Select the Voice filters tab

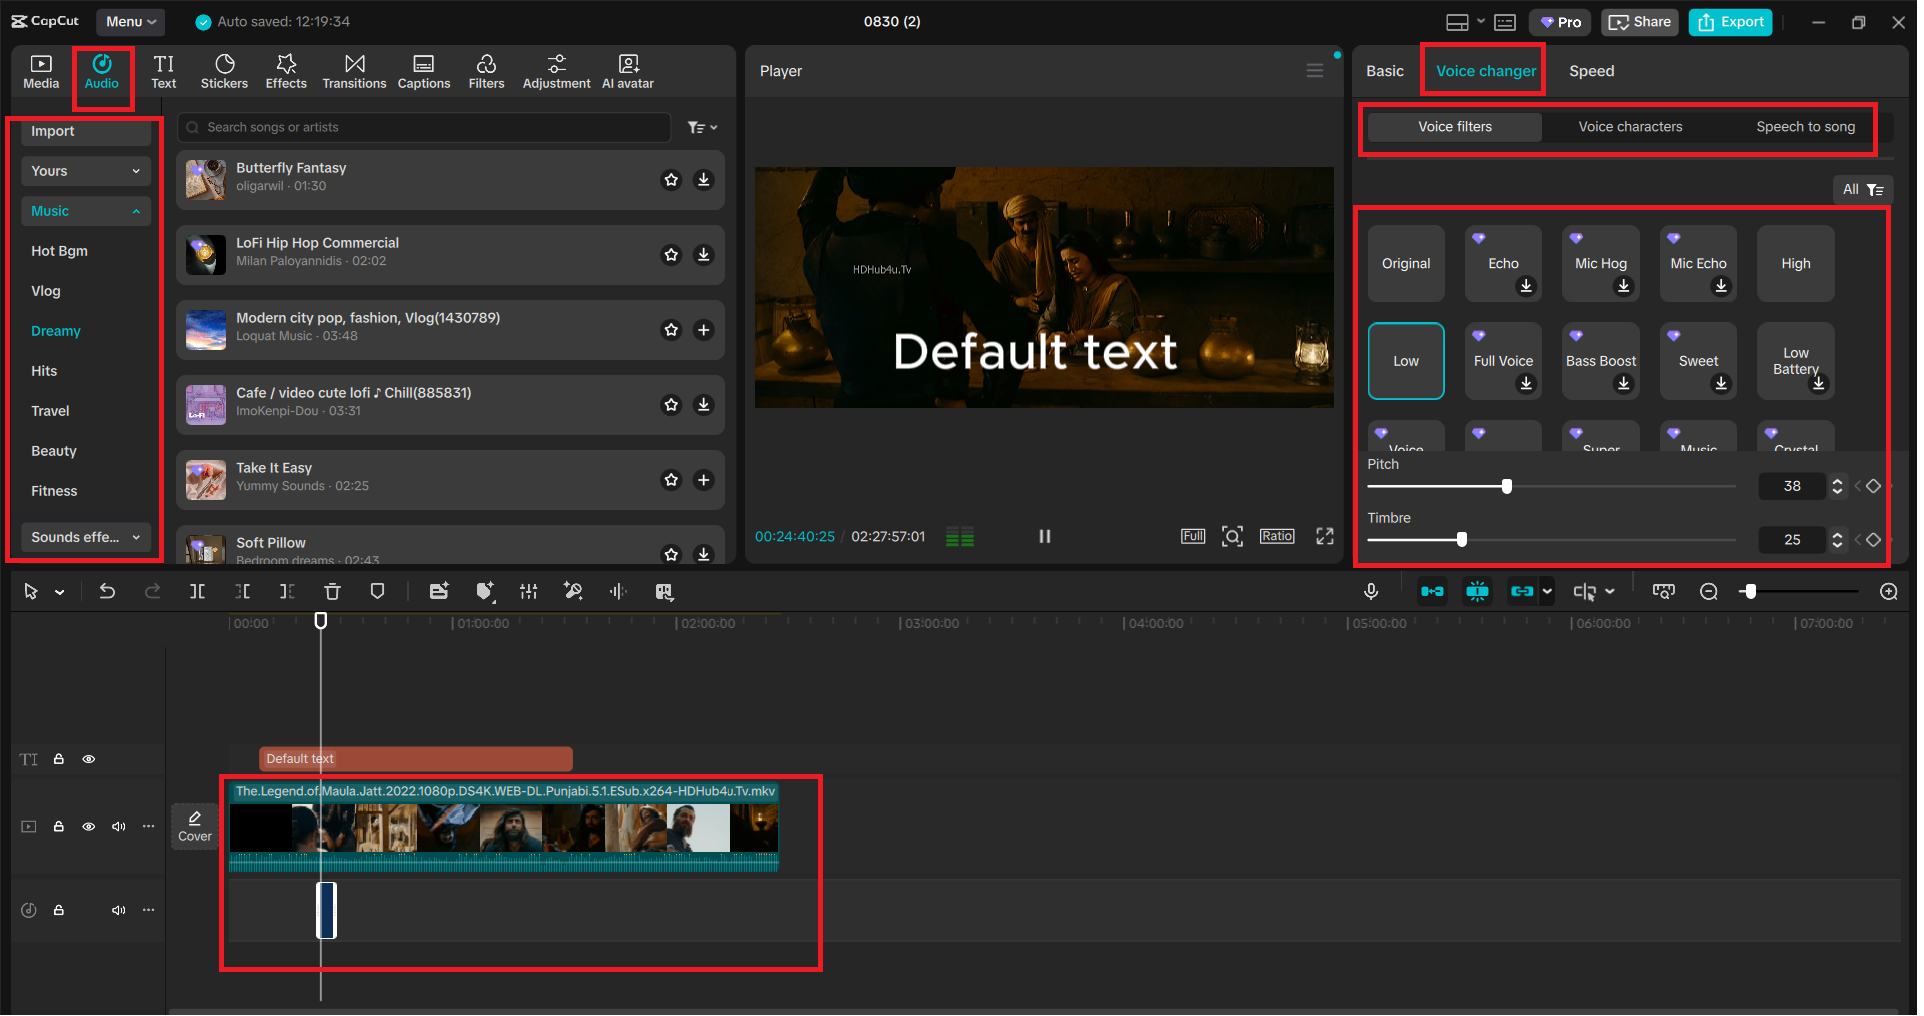coord(1454,127)
